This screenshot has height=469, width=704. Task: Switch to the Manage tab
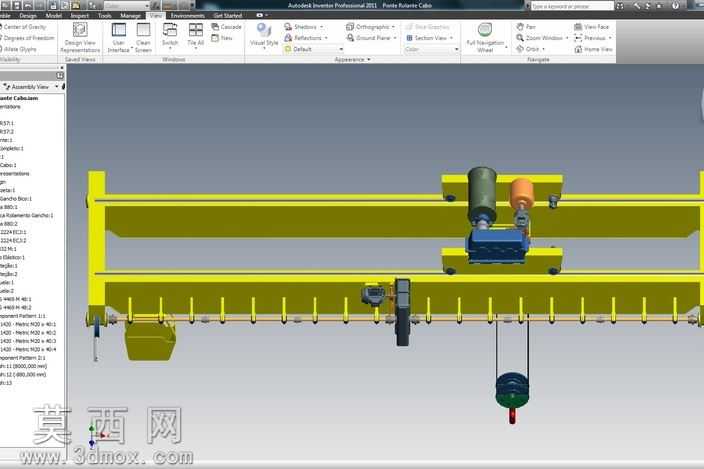coord(130,15)
